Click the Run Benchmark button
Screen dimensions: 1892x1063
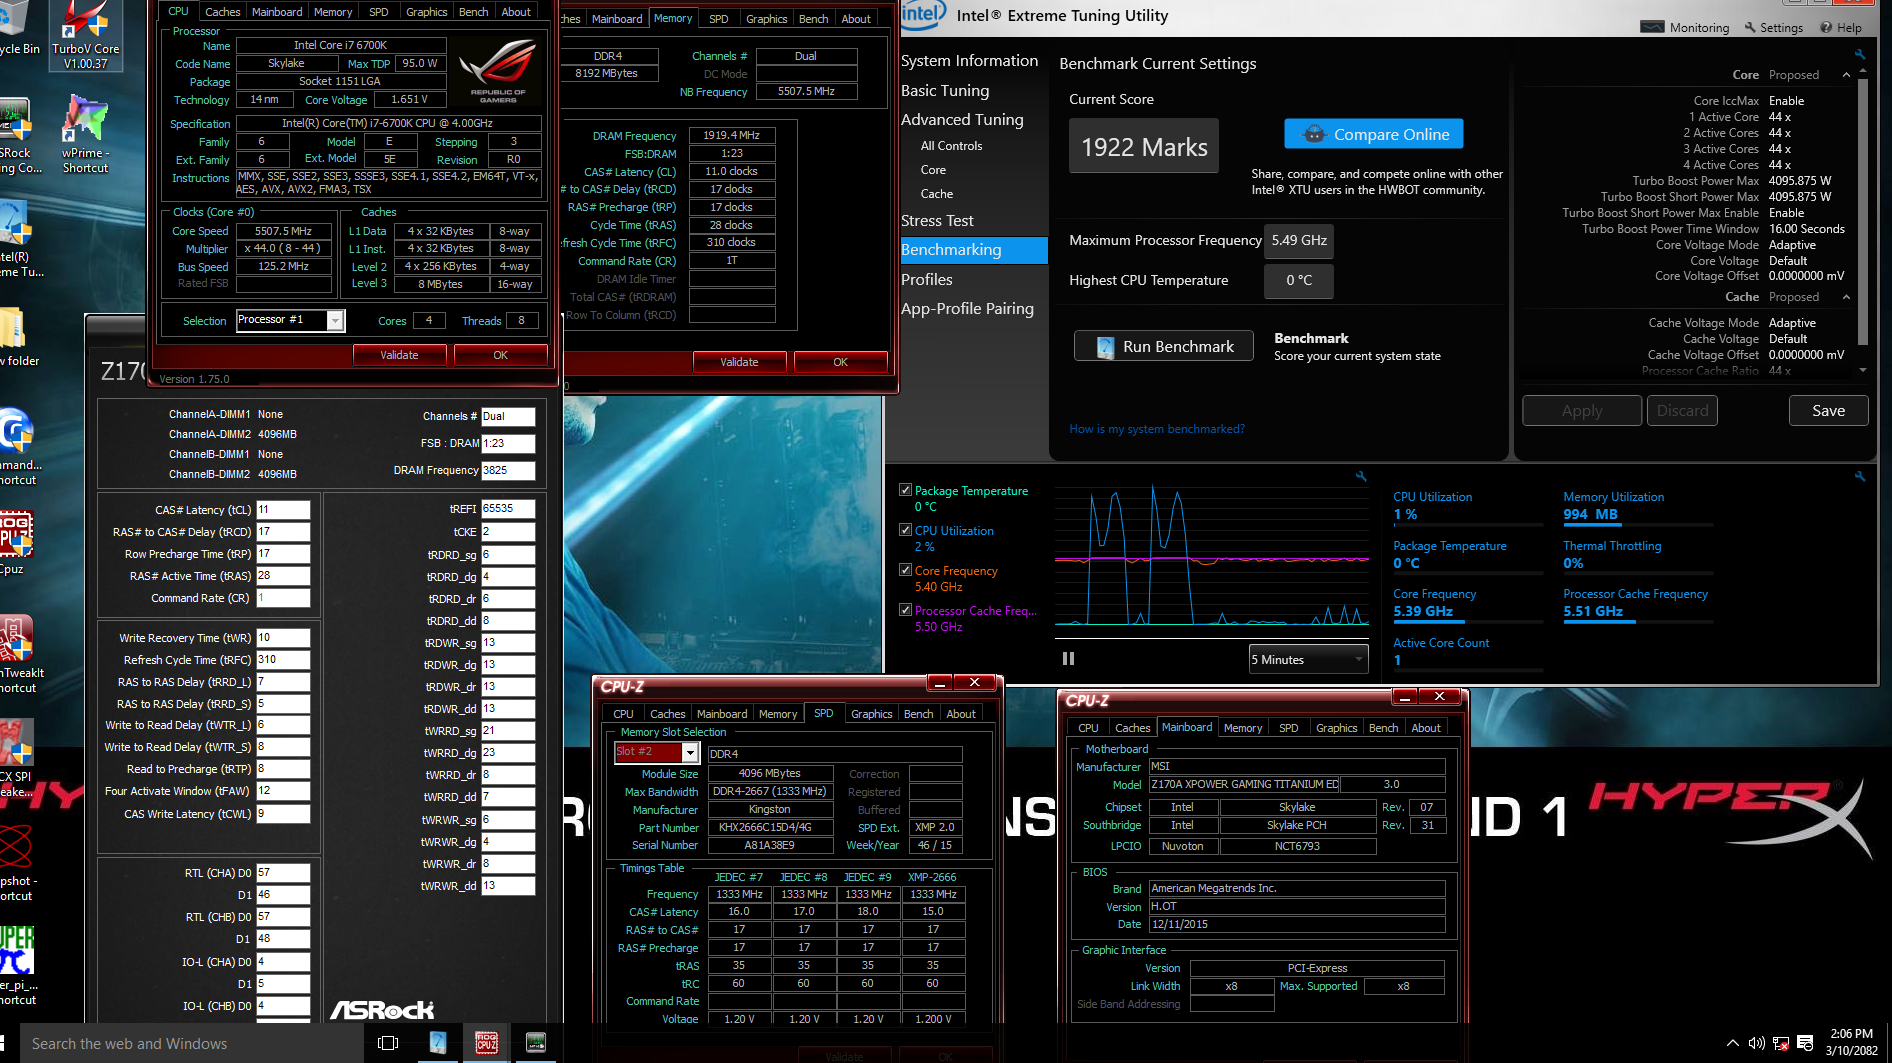click(x=1164, y=346)
